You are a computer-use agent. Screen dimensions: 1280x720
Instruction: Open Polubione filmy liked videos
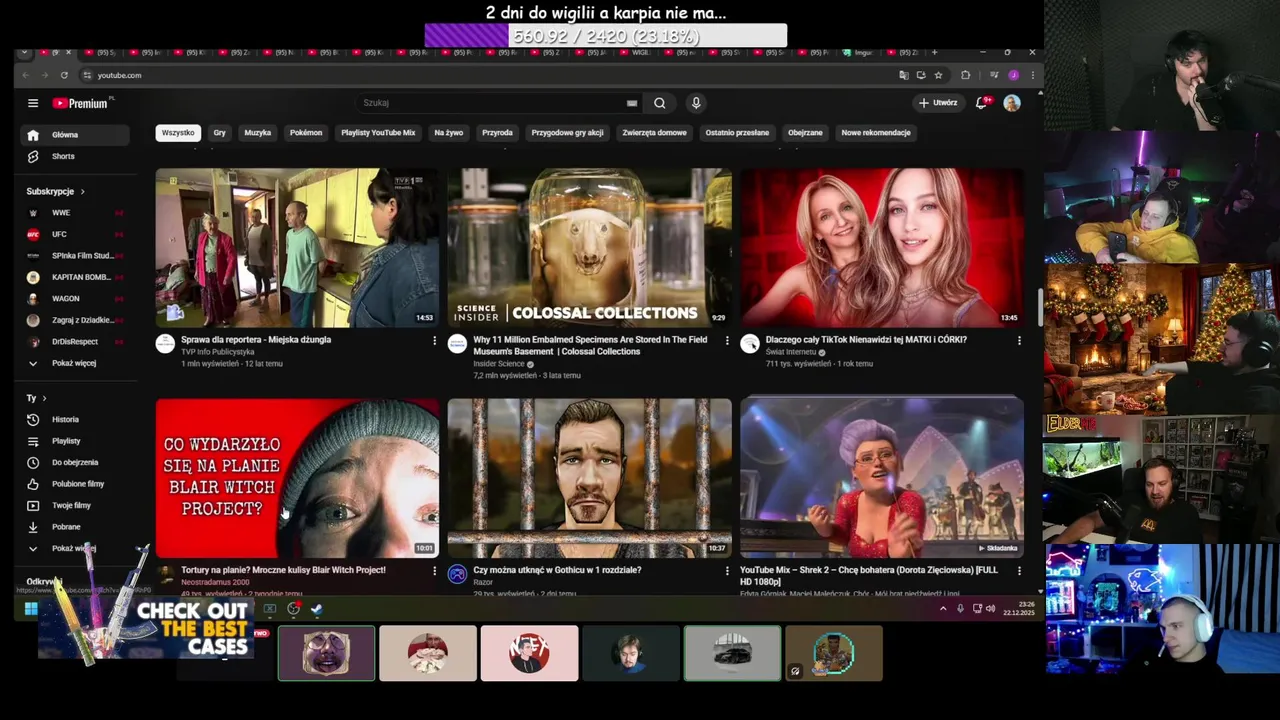point(76,484)
